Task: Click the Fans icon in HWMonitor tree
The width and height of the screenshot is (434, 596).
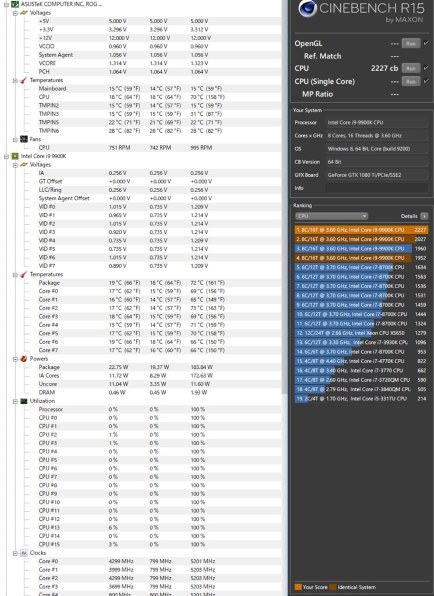Action: point(24,139)
